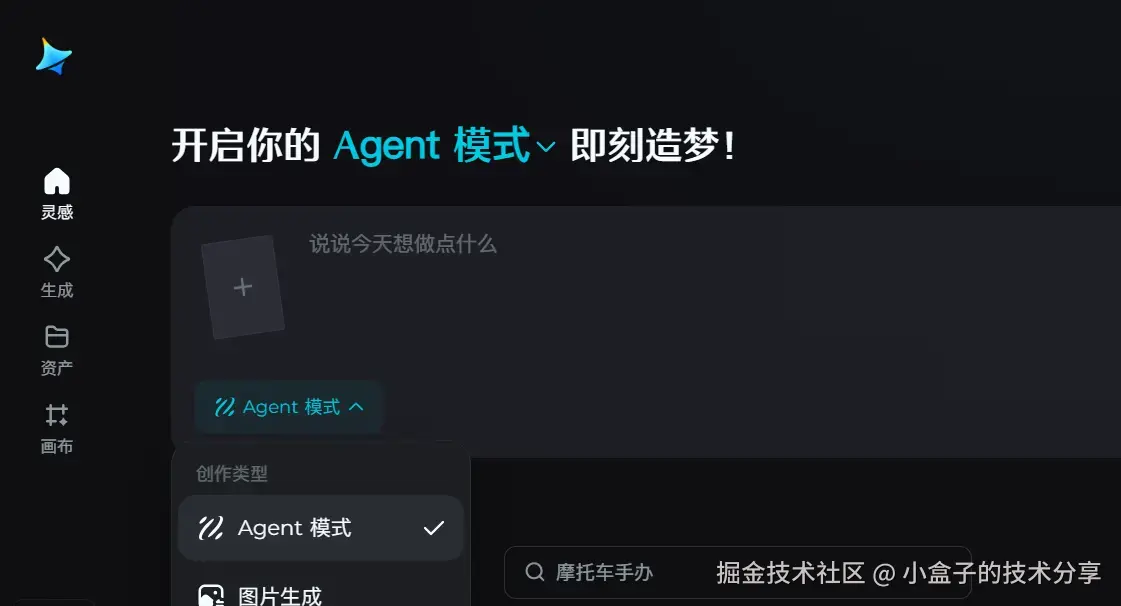Screen dimensions: 1121x606
Task: Open the 画布 canvas icon
Action: tap(56, 414)
